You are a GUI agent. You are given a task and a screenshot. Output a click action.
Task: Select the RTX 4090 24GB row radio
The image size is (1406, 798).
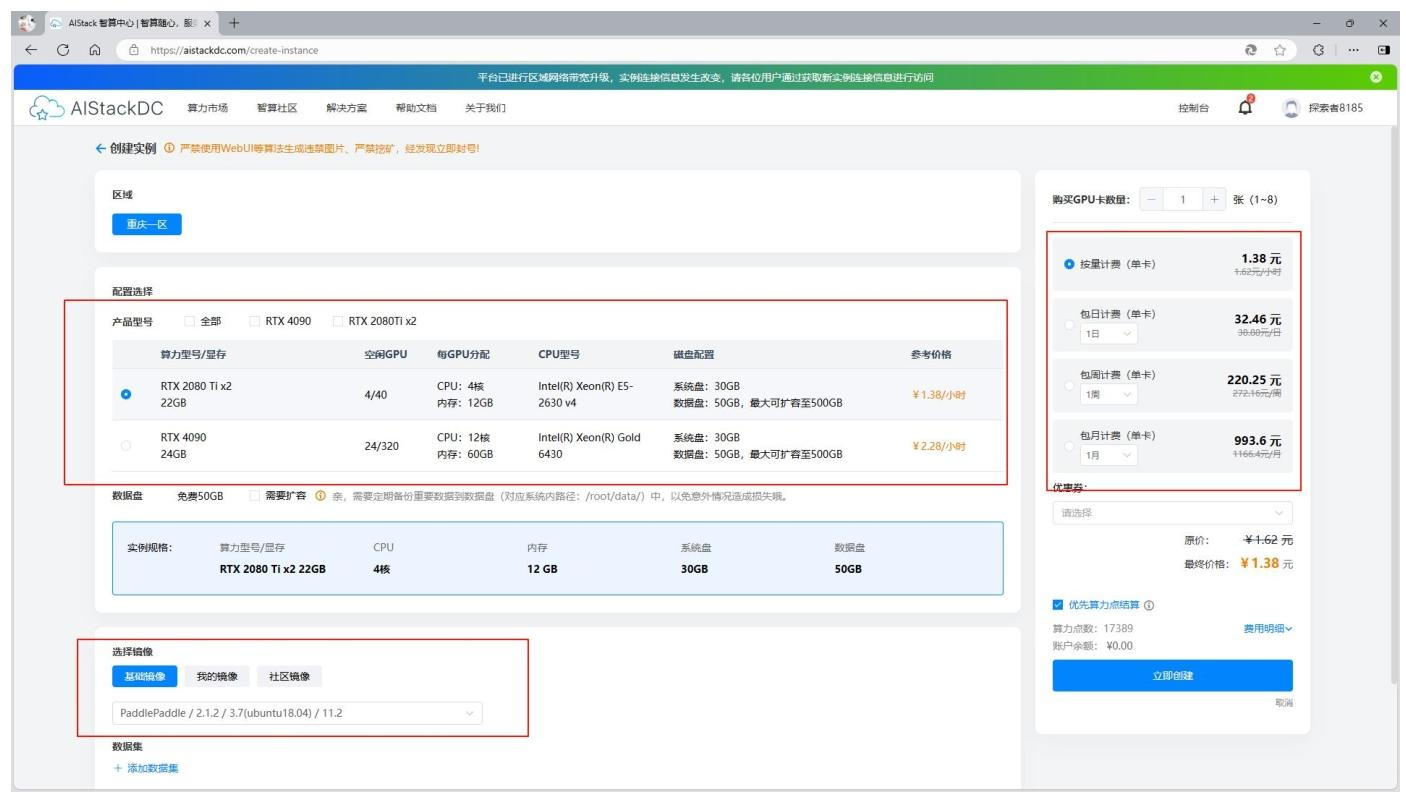pos(126,446)
